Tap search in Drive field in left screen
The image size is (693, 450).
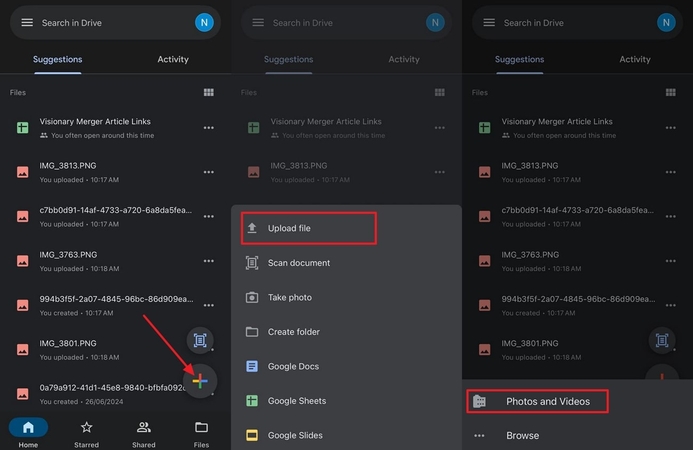click(x=115, y=23)
